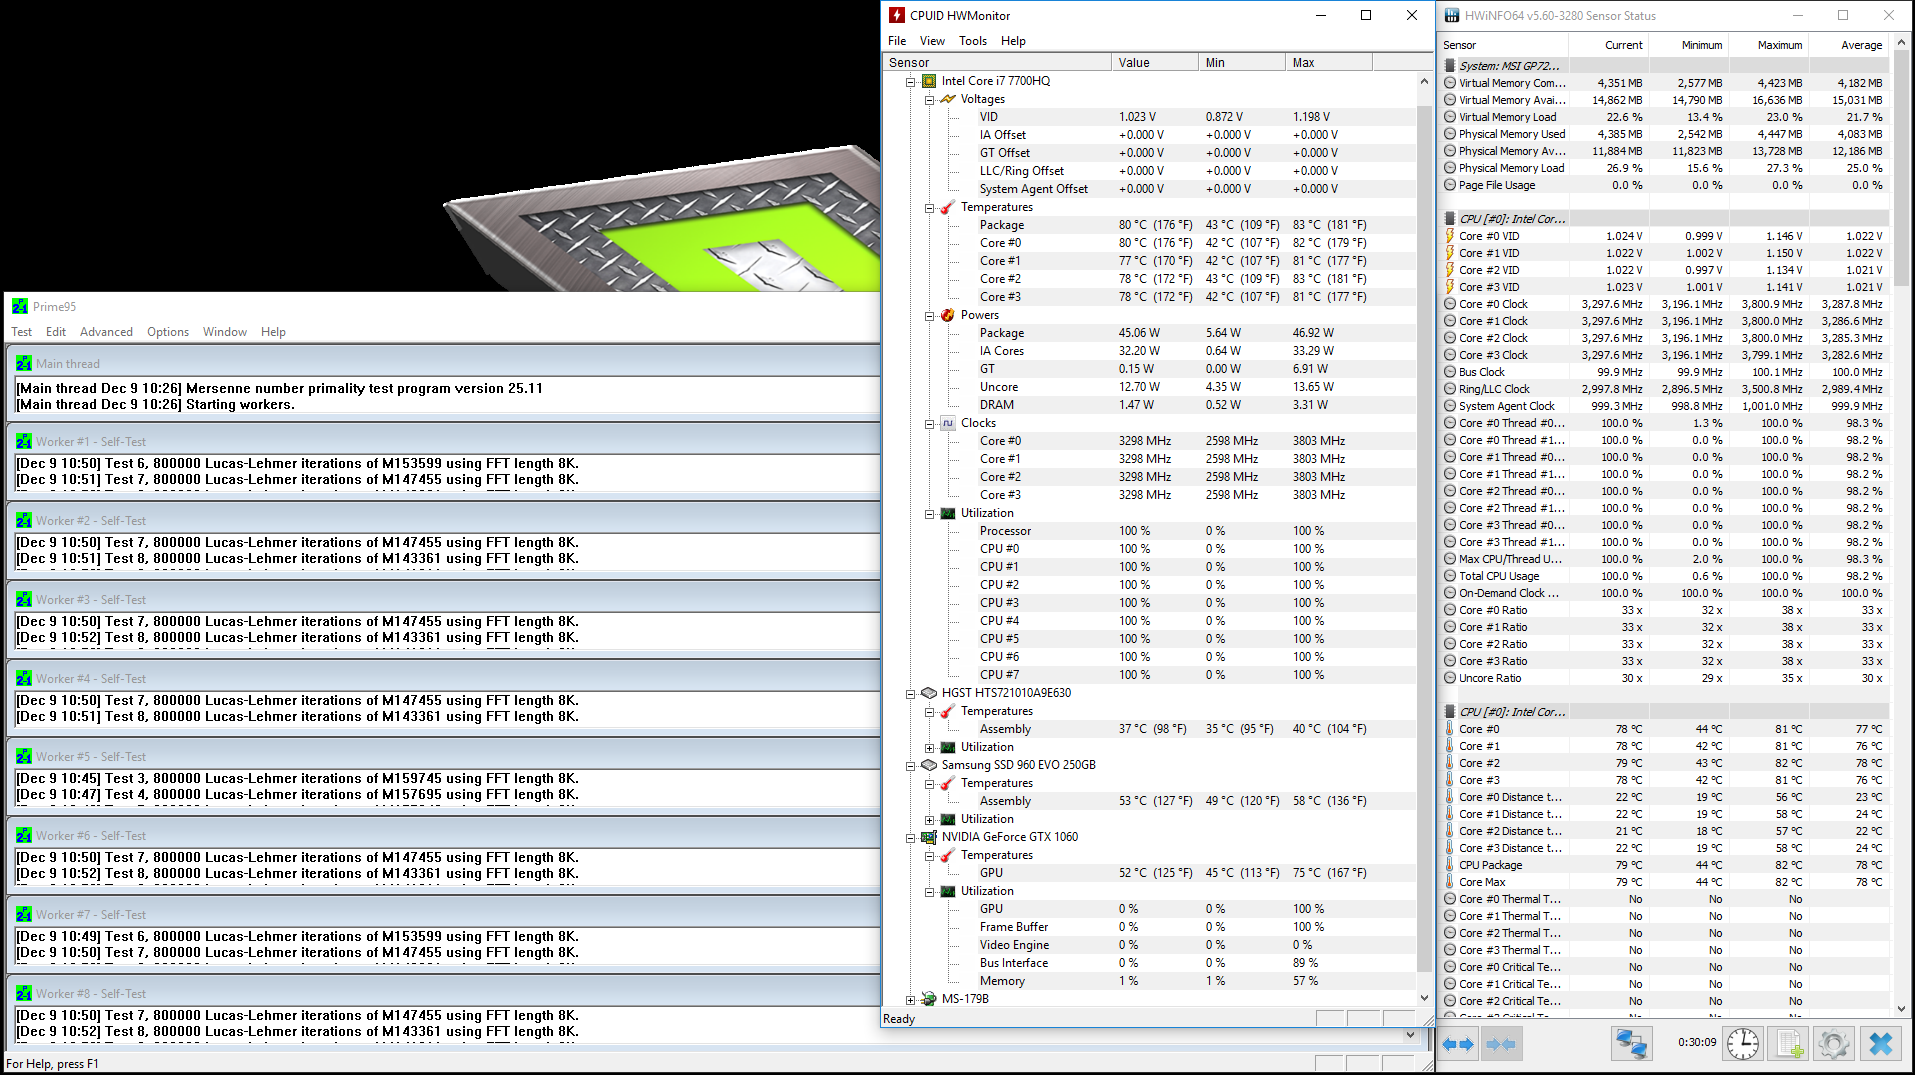
Task: Open HWMonitor View menu
Action: click(932, 41)
